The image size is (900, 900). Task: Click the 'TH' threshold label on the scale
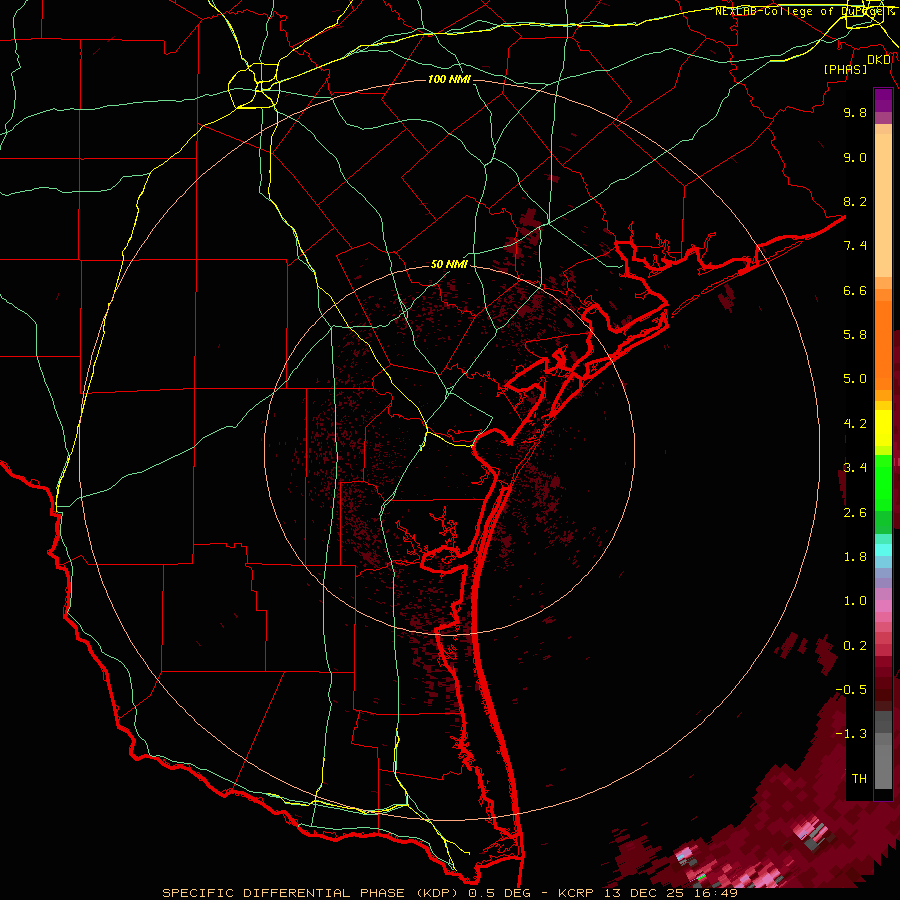pyautogui.click(x=859, y=779)
